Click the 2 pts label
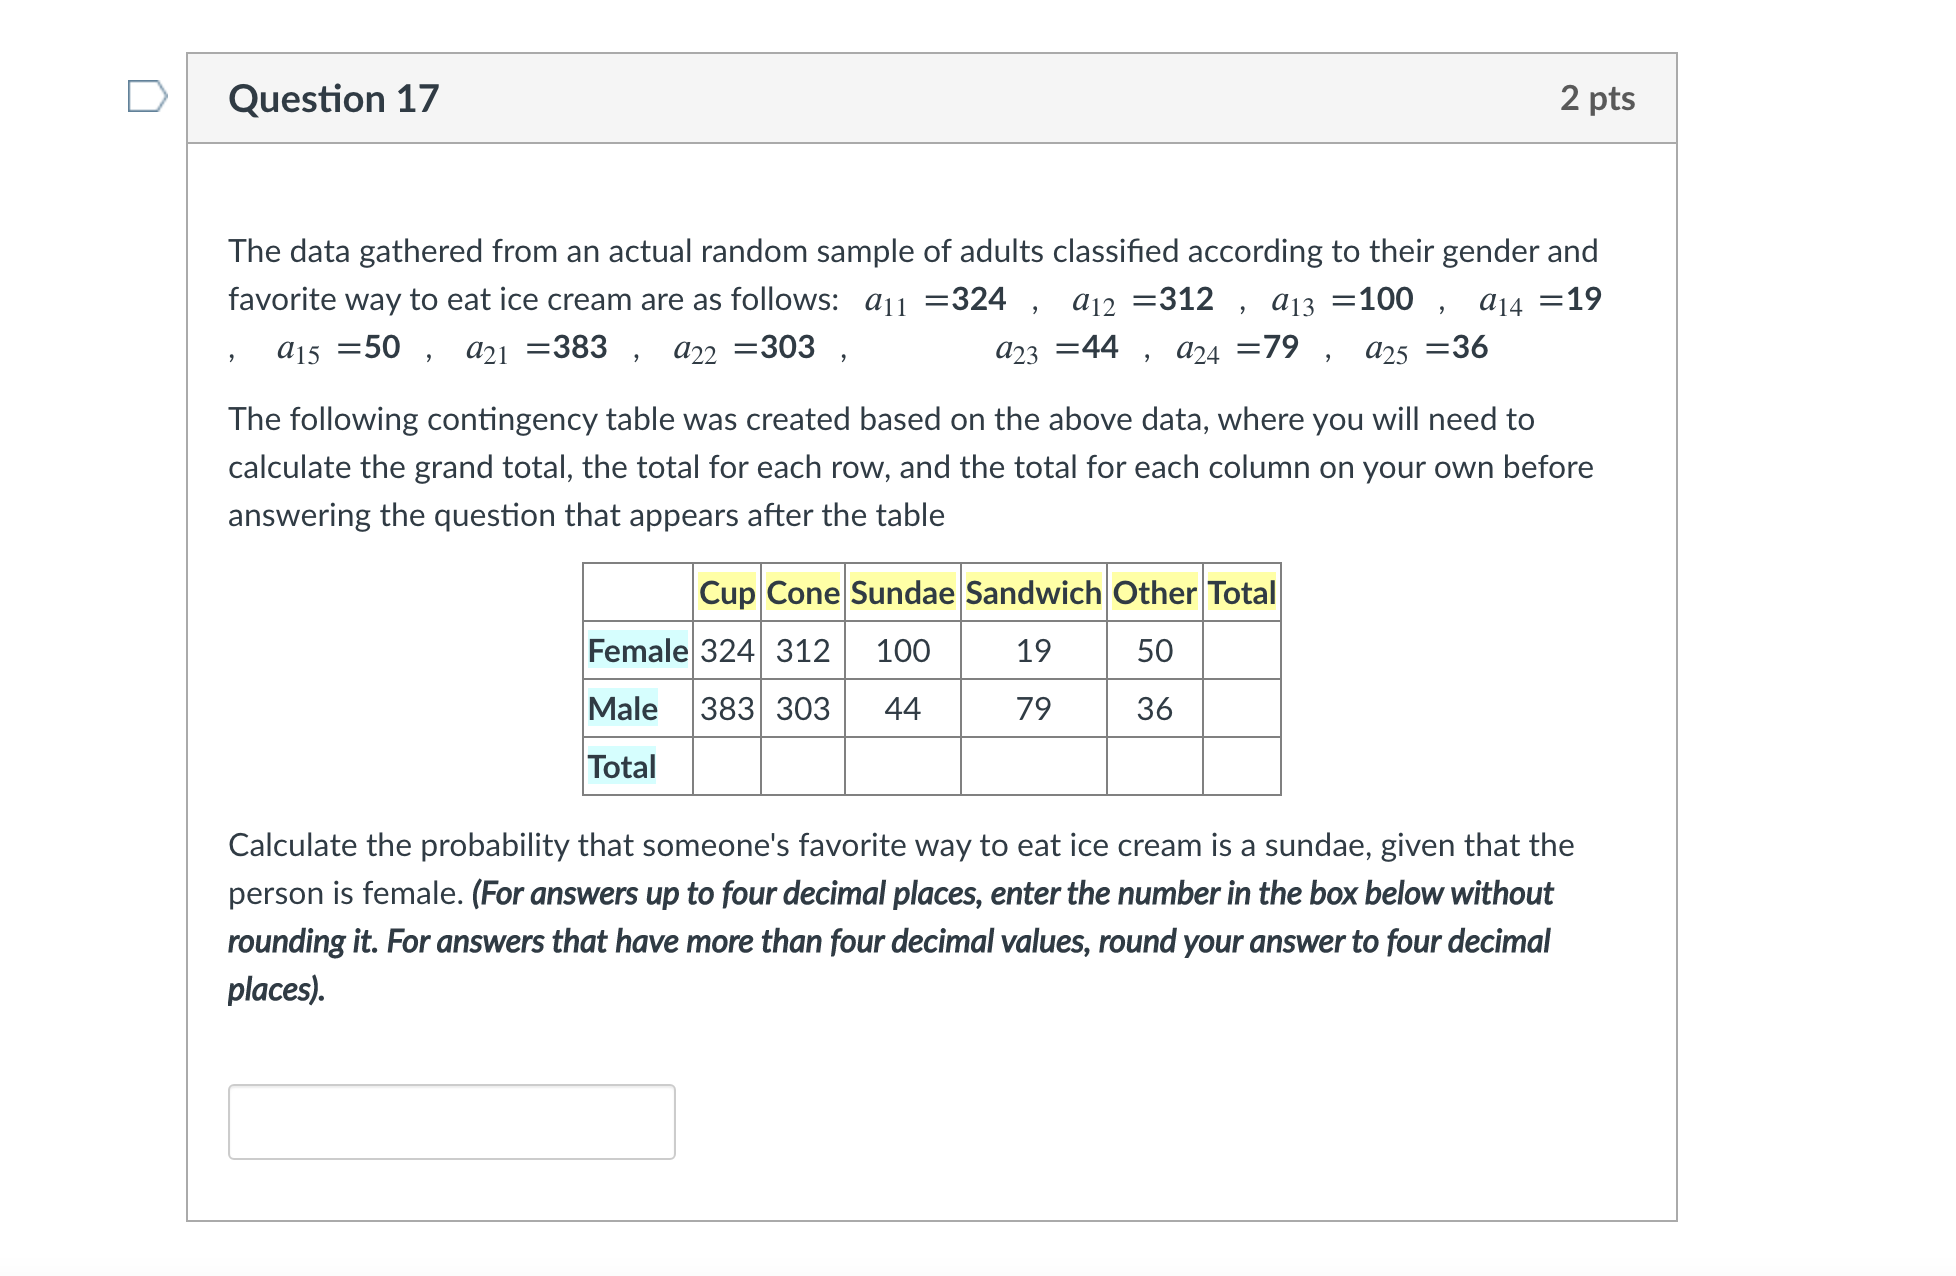 click(x=1599, y=97)
